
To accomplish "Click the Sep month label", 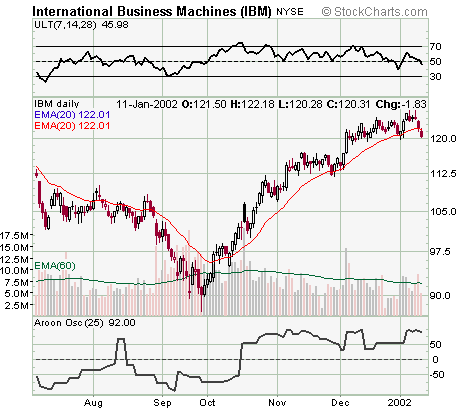I will click(162, 403).
